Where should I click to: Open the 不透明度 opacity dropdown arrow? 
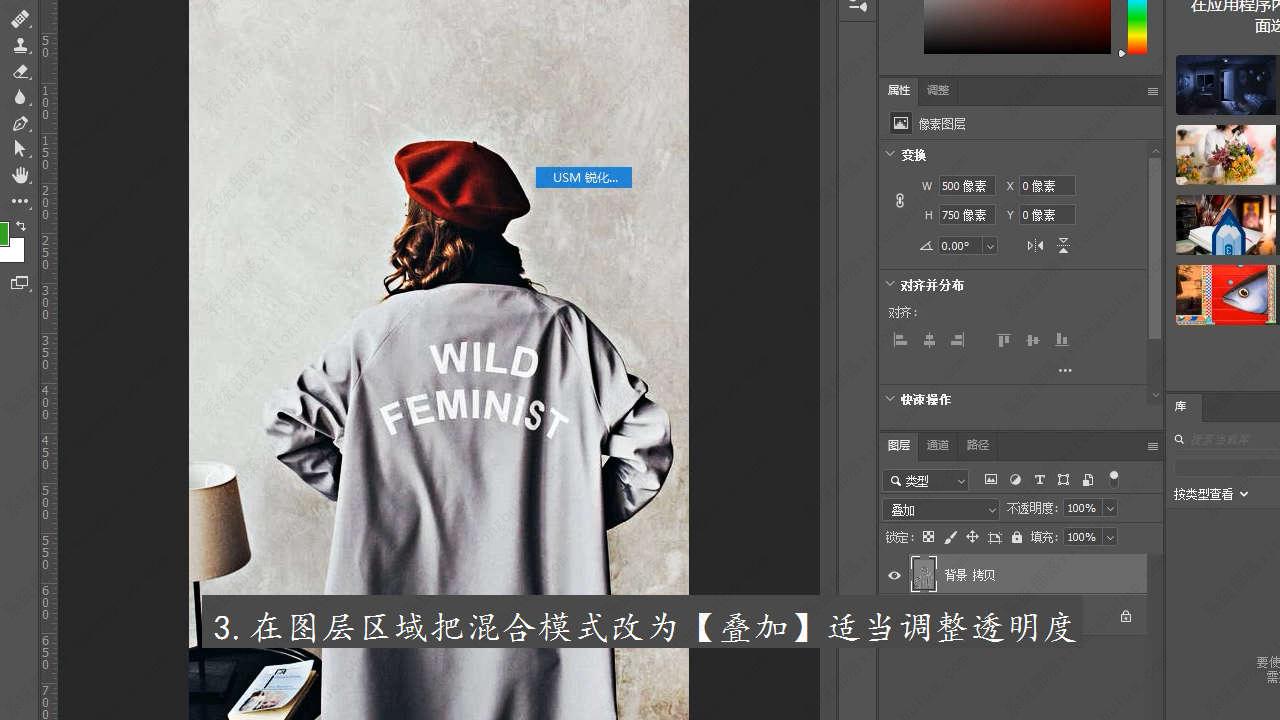coord(1110,509)
